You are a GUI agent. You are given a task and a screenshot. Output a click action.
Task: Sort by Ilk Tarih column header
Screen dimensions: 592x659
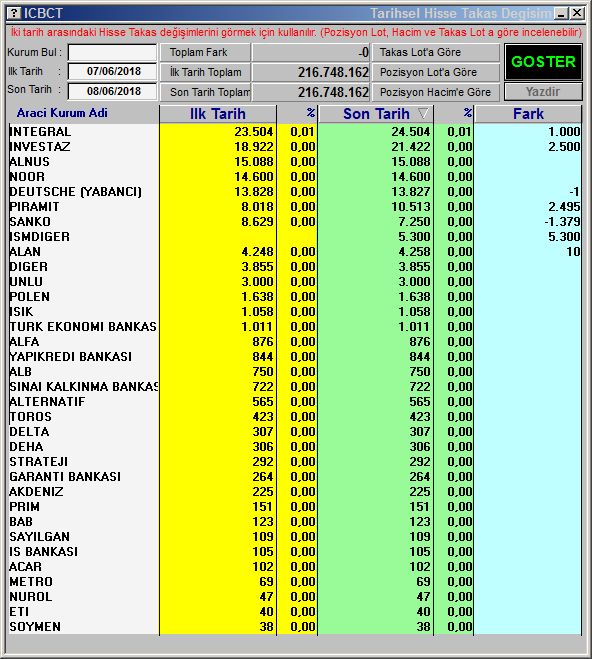(x=218, y=114)
